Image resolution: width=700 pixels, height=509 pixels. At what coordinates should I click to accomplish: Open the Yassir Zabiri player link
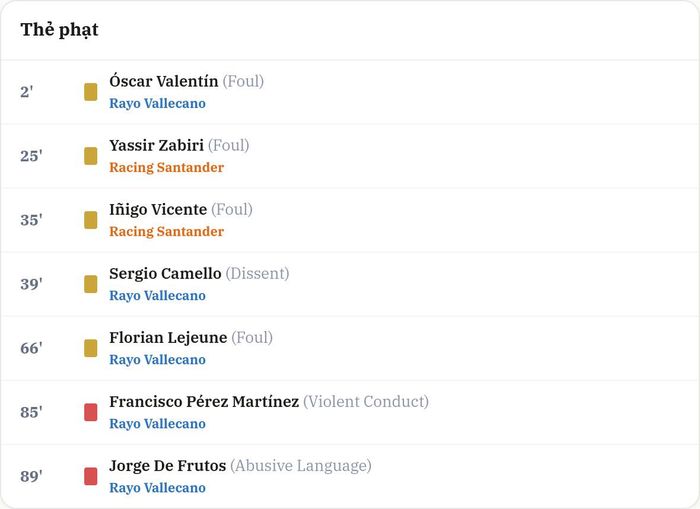point(156,146)
